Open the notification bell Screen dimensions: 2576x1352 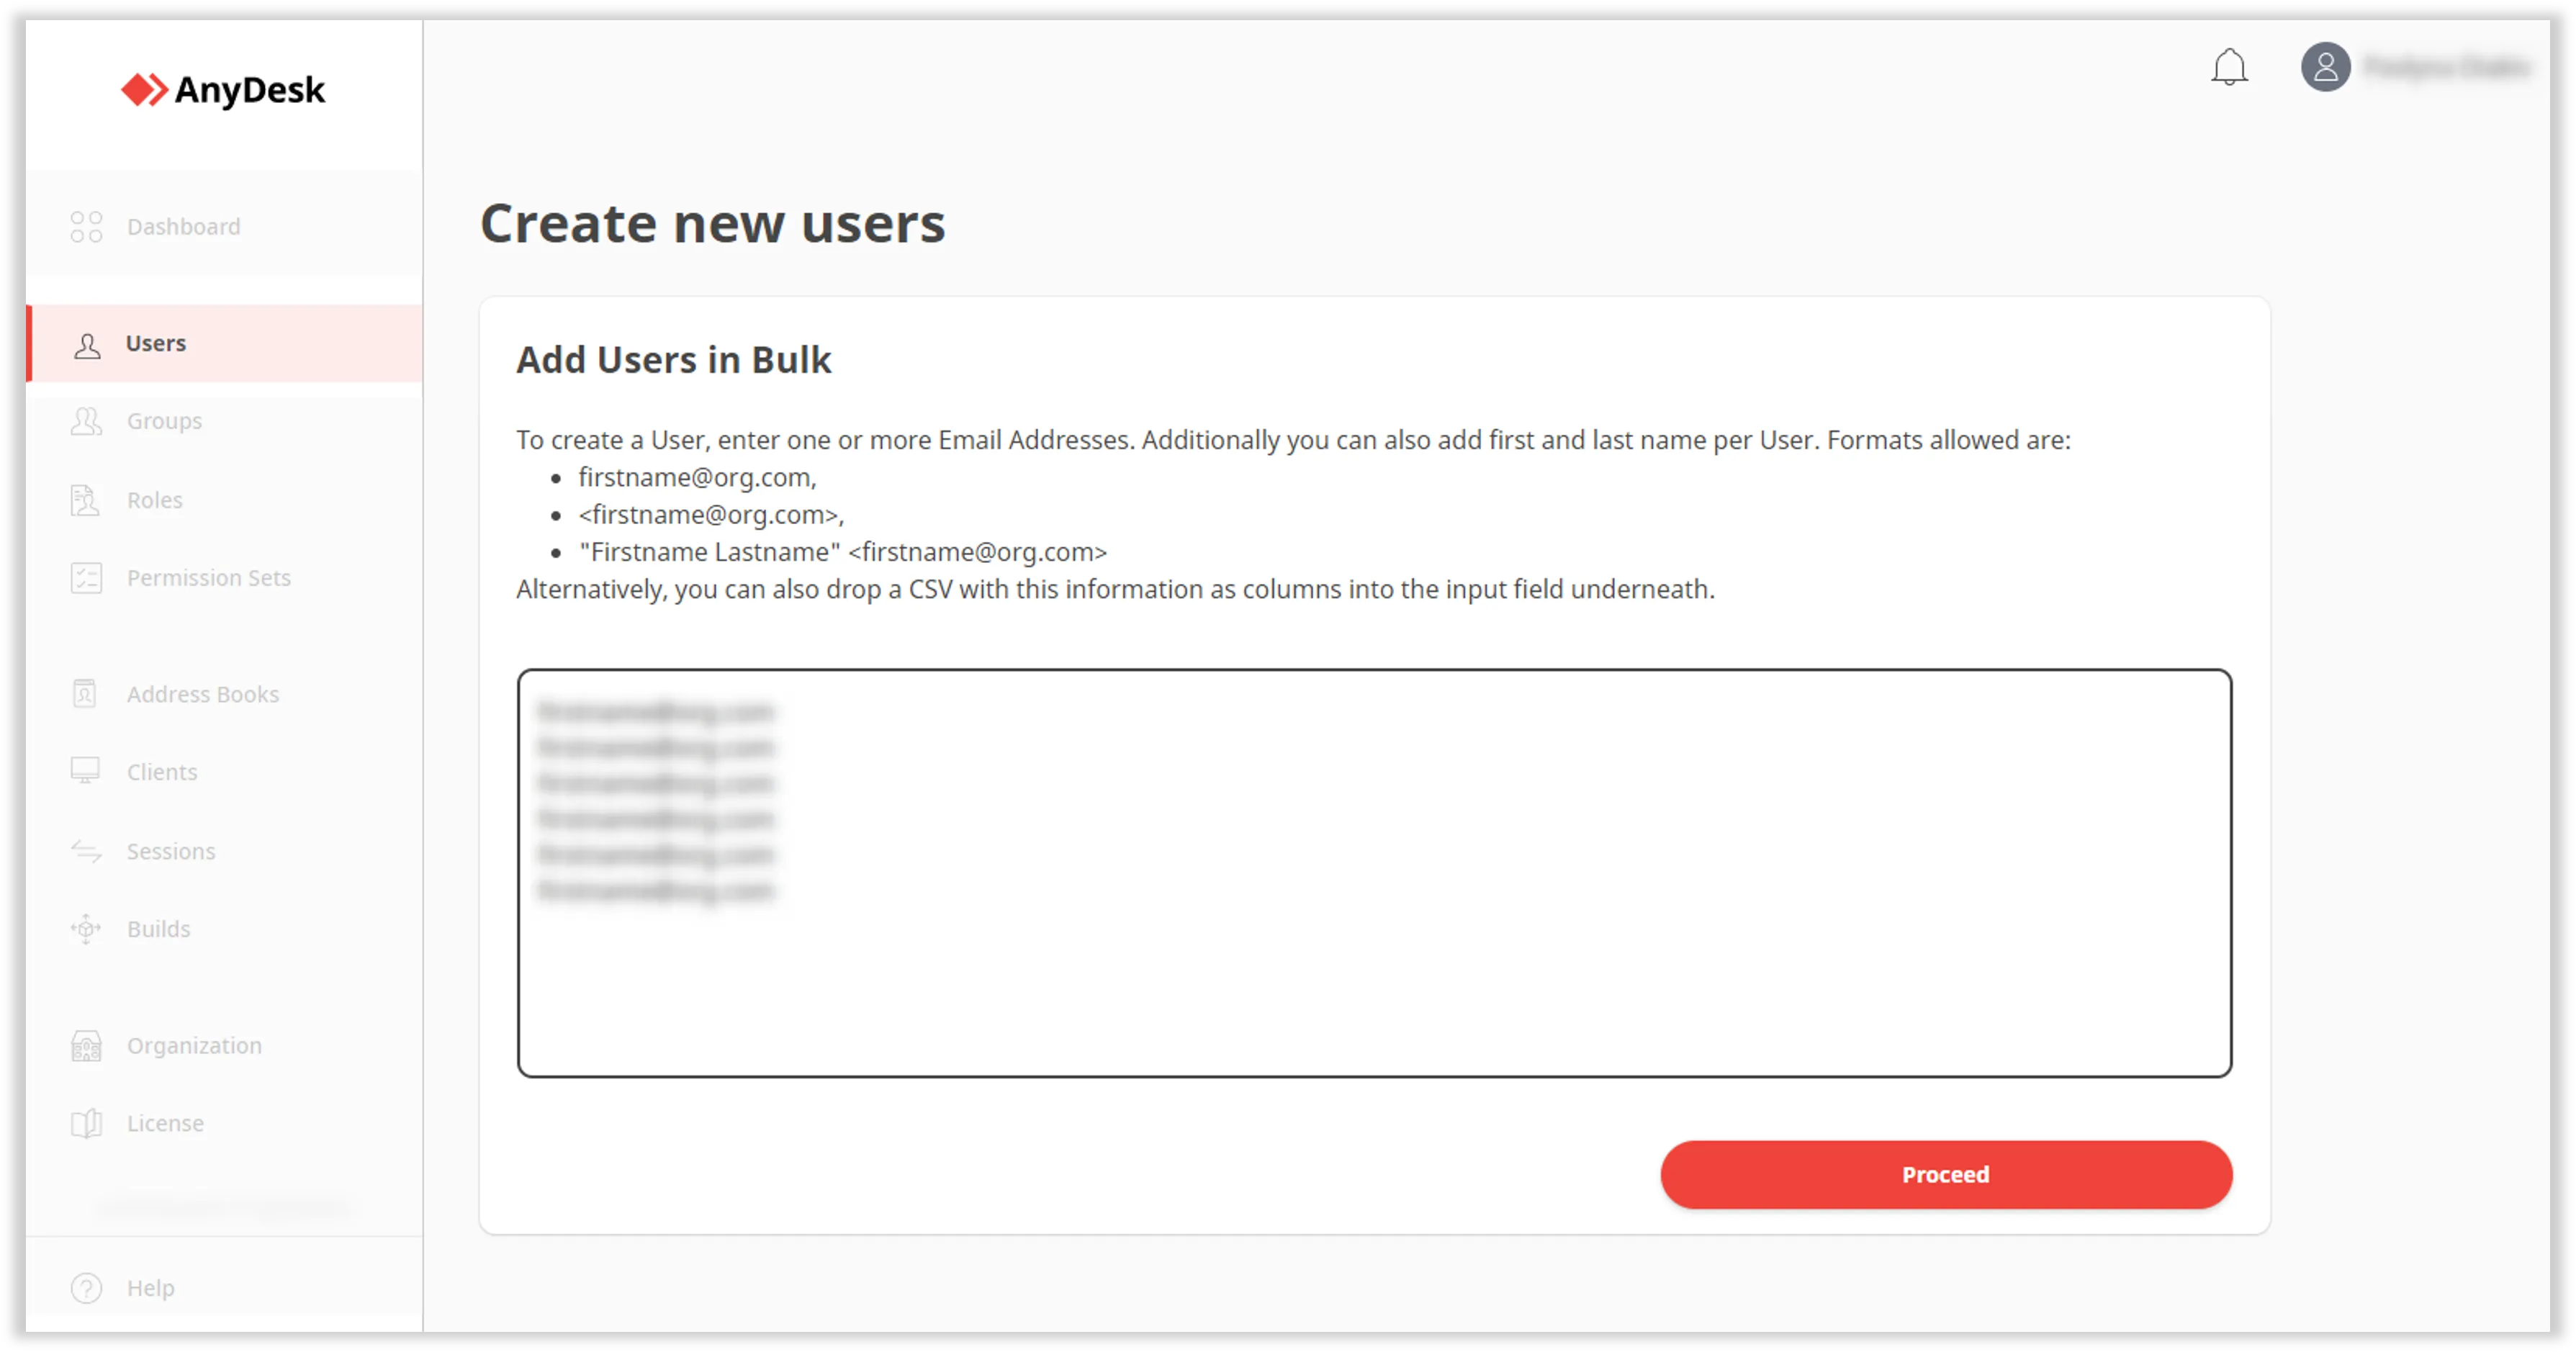(x=2228, y=68)
